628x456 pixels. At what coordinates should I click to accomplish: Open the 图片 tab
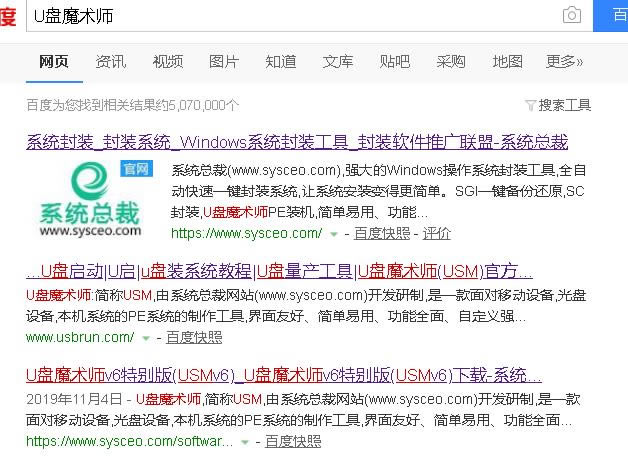click(224, 62)
